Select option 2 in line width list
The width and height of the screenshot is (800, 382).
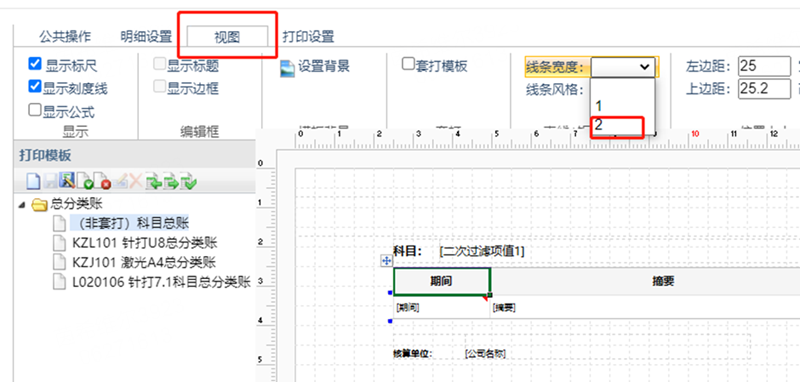[x=617, y=125]
